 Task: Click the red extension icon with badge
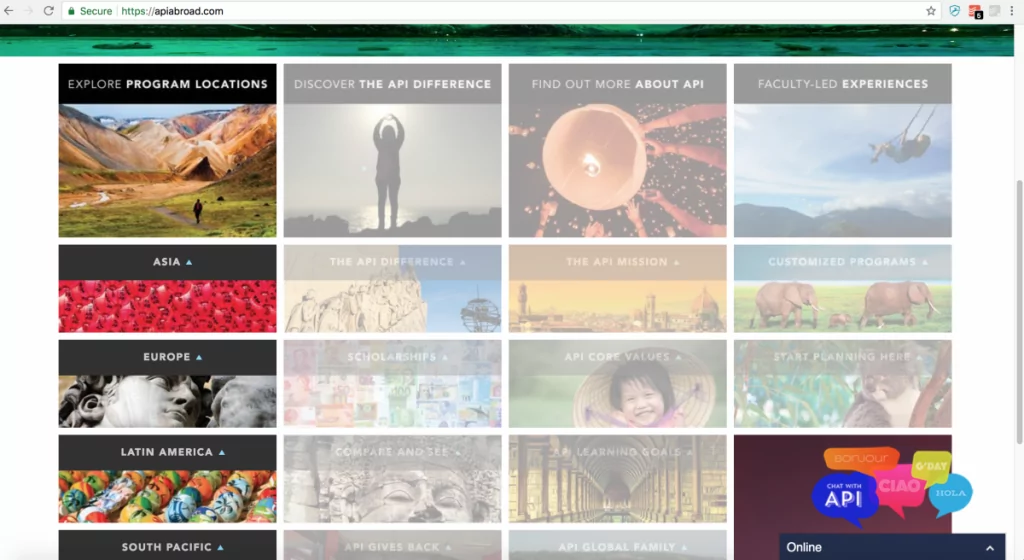pyautogui.click(x=975, y=11)
